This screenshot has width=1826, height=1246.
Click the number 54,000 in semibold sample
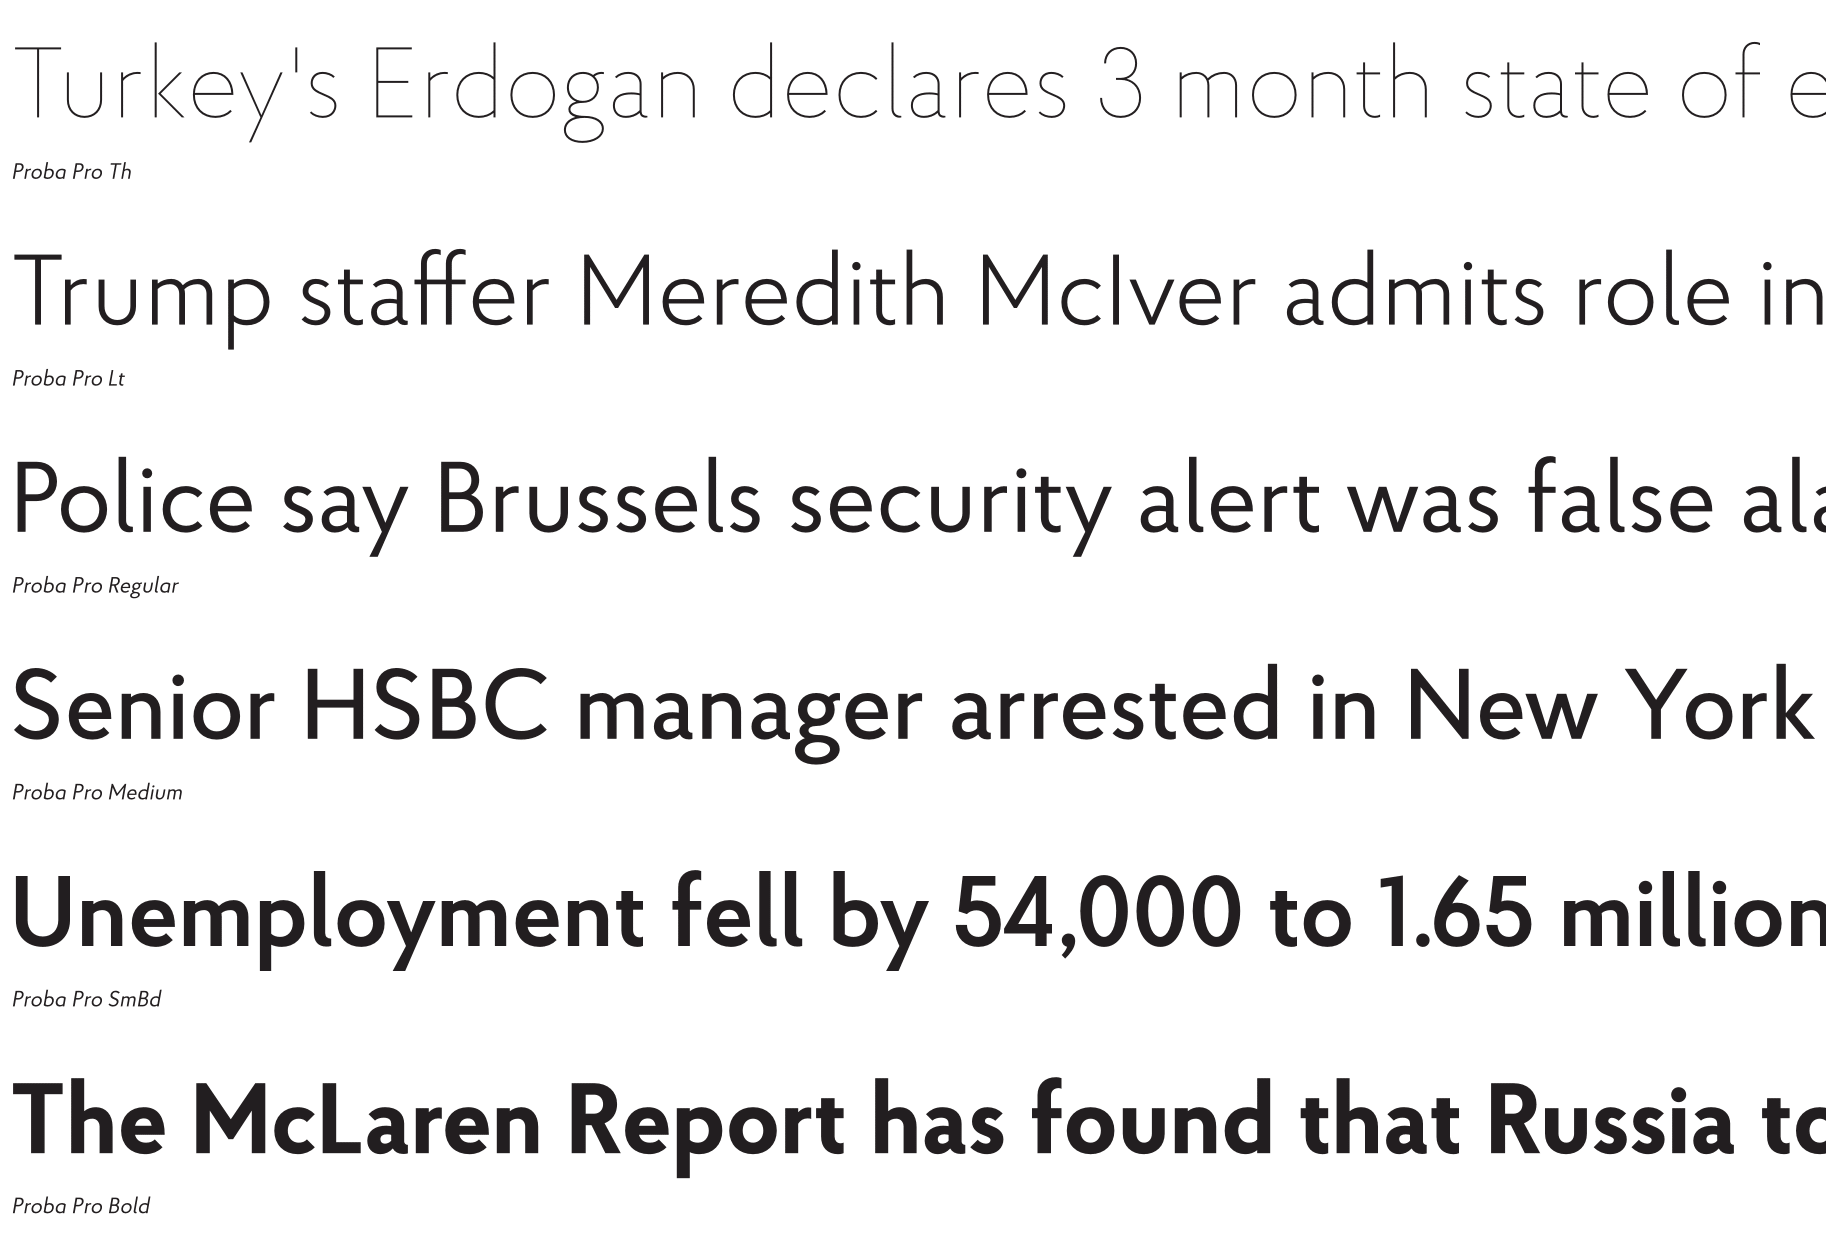pyautogui.click(x=1097, y=915)
